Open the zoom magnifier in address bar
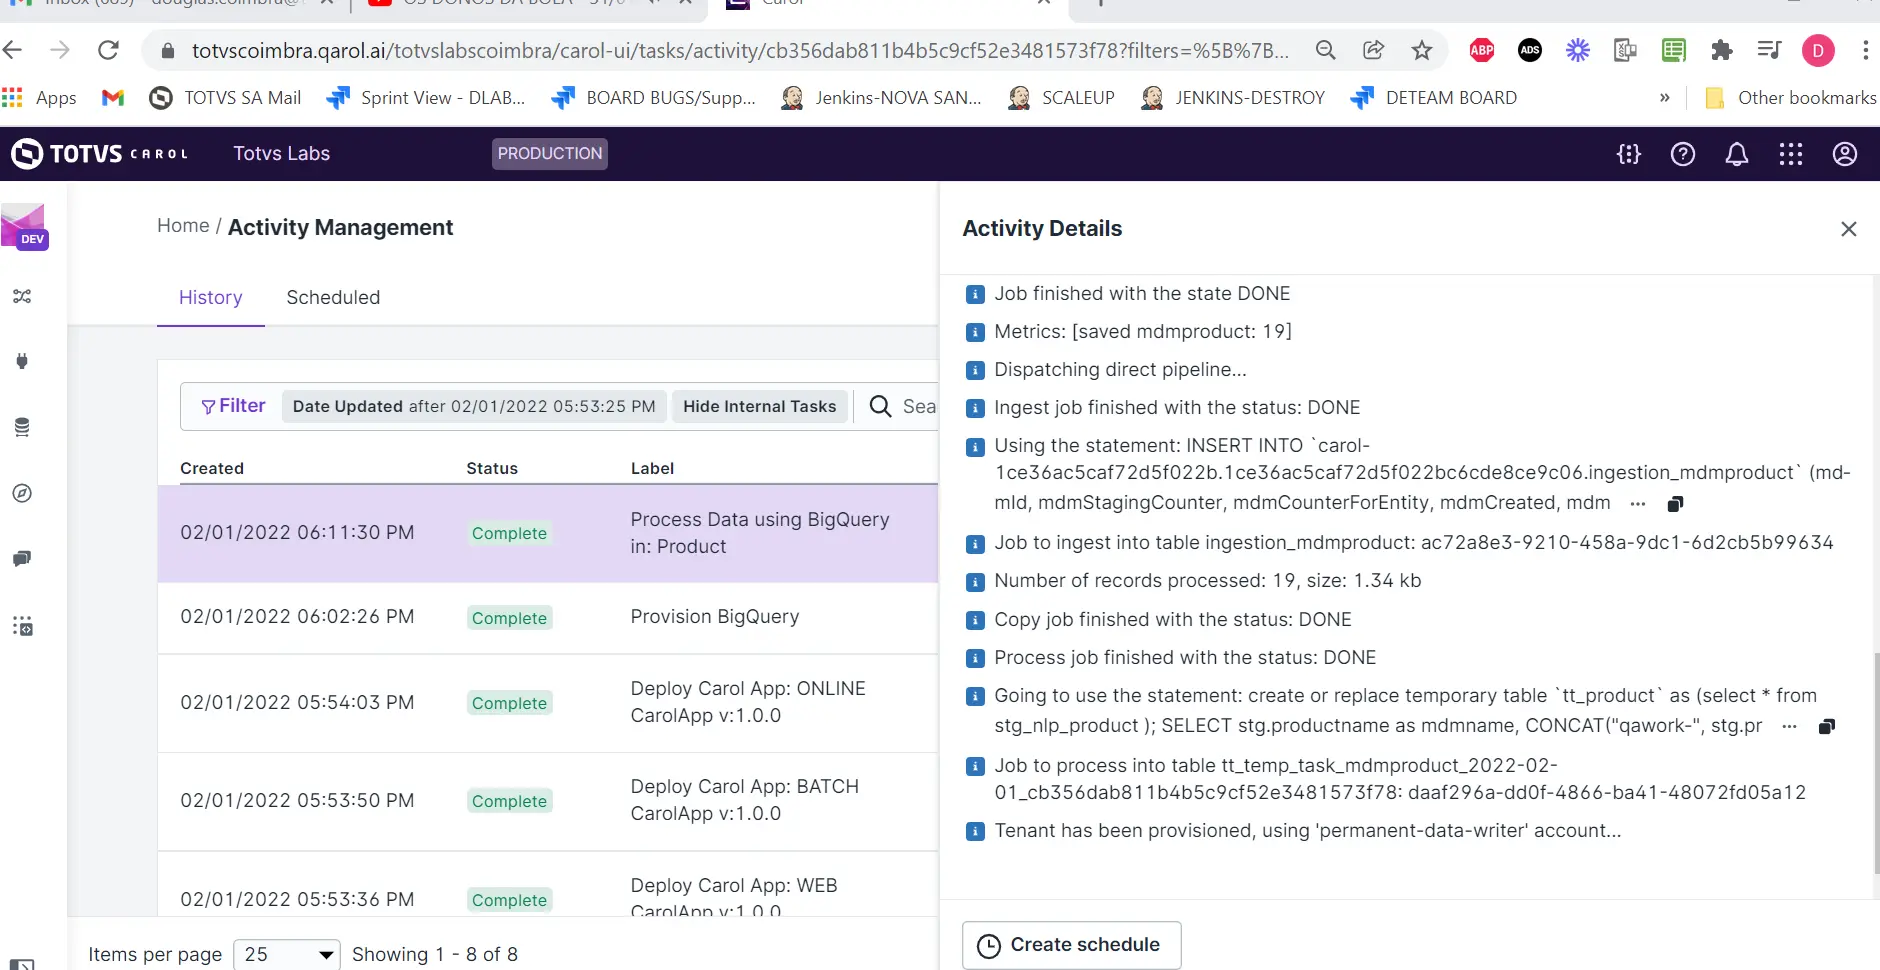 point(1325,50)
